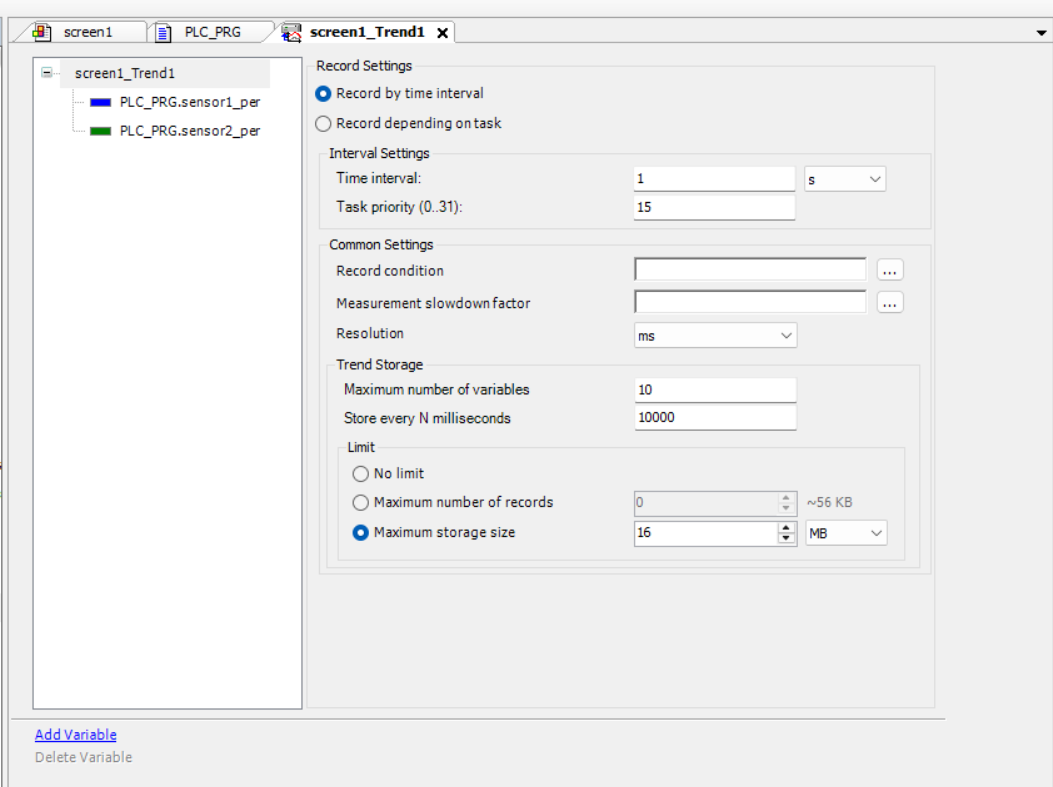
Task: Click the PLC_PRG document tab icon
Action: (x=164, y=32)
